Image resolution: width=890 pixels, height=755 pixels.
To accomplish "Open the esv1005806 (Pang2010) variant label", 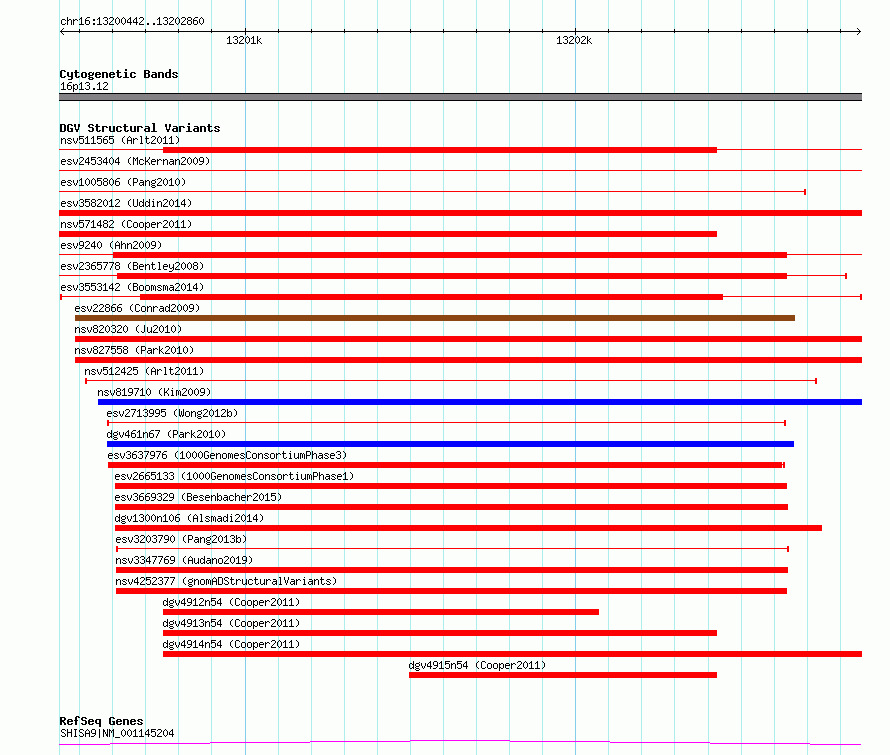I will (123, 182).
